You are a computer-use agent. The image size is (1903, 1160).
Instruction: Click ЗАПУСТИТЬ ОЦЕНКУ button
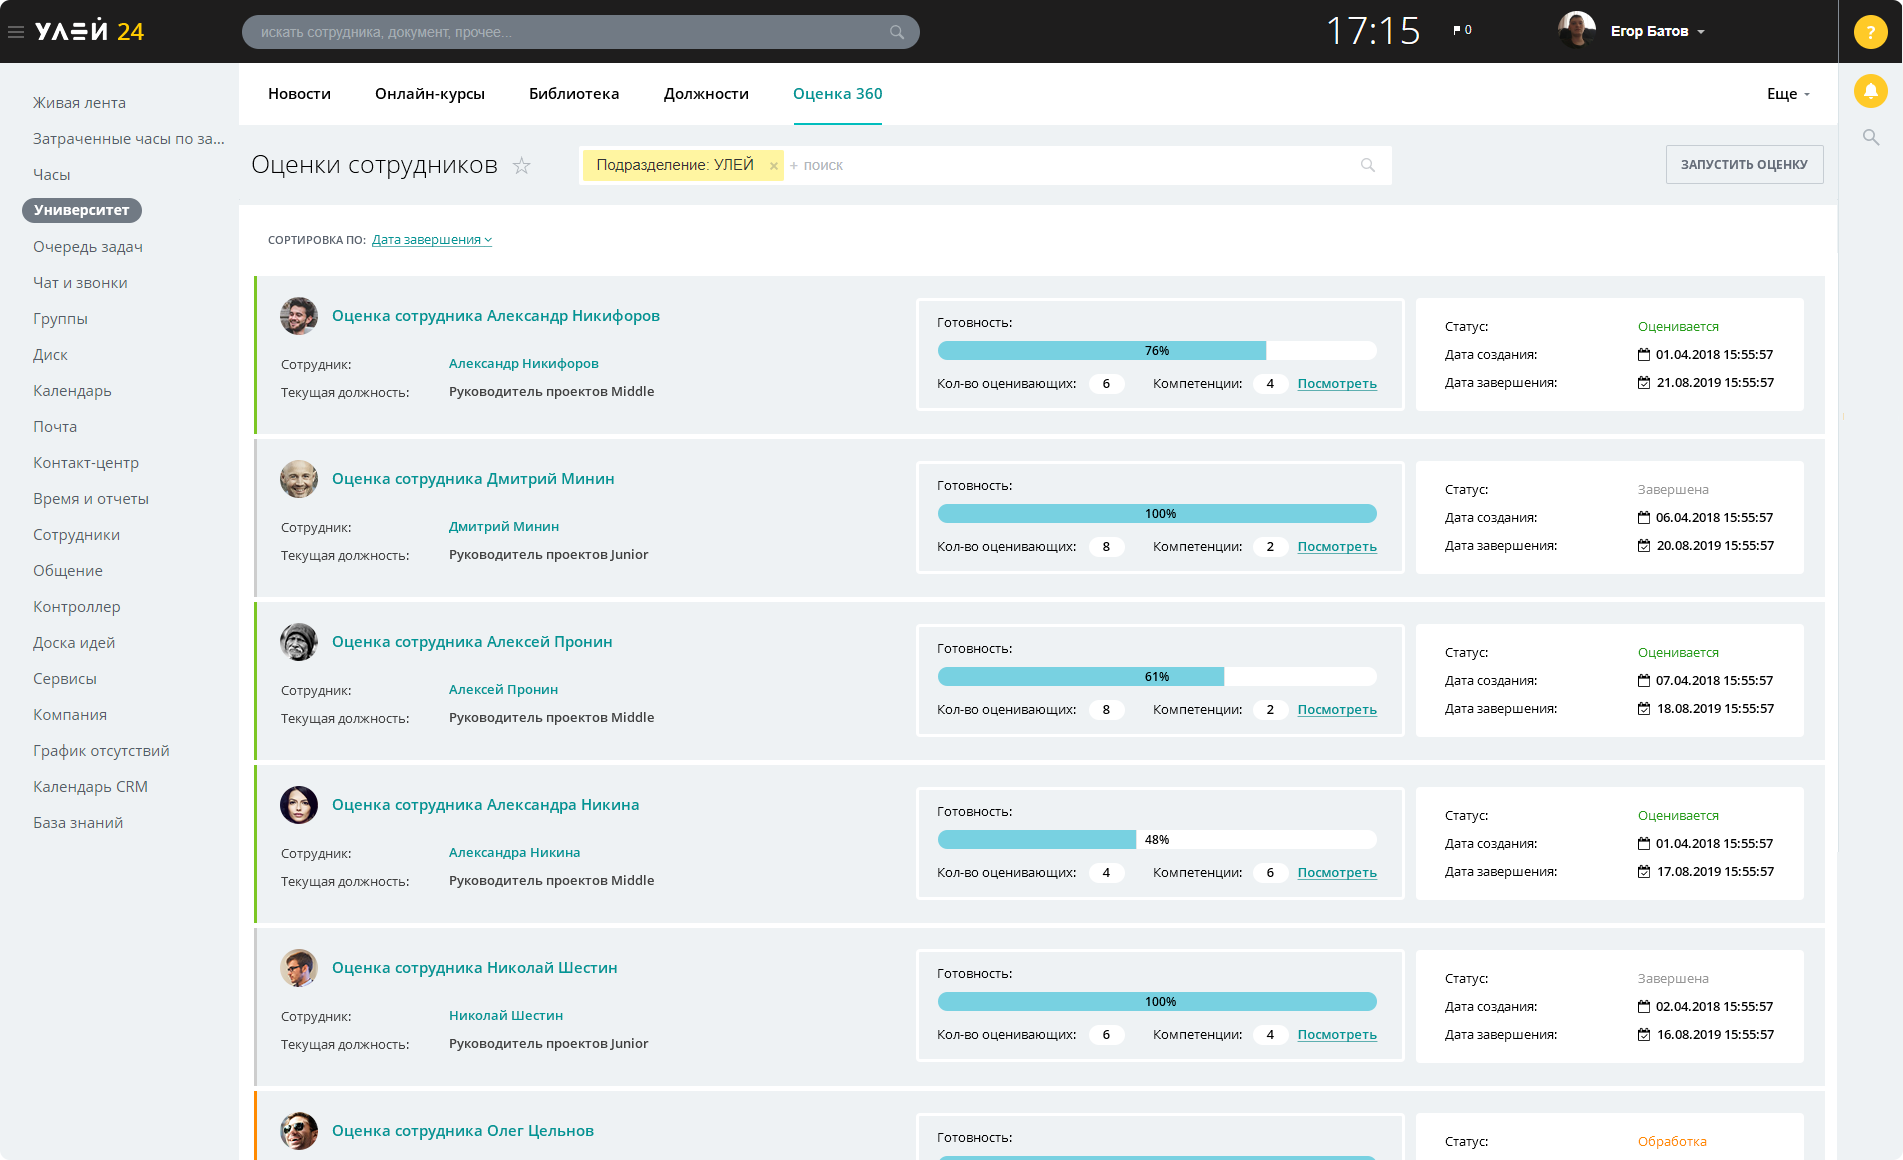1744,165
